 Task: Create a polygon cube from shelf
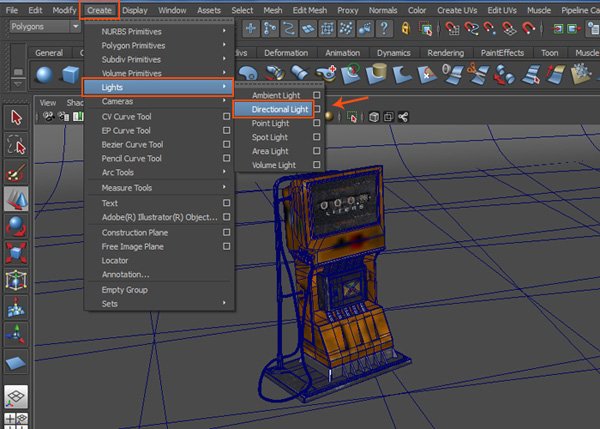tap(70, 74)
